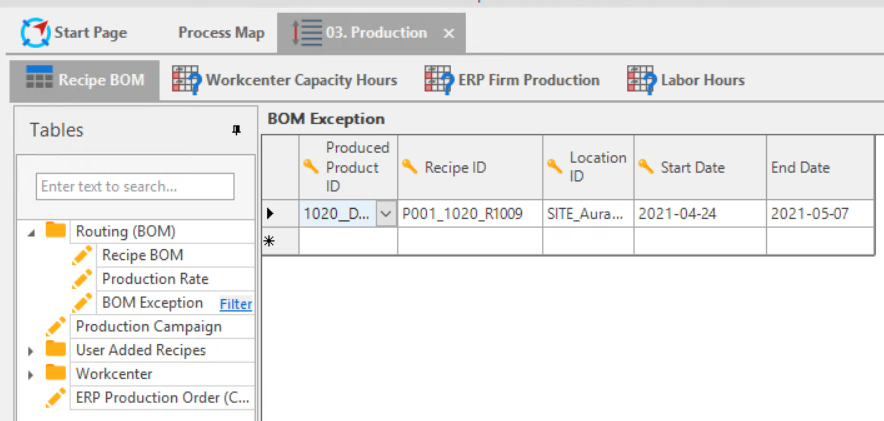Pin the Tables panel
The width and height of the screenshot is (884, 421).
[237, 131]
